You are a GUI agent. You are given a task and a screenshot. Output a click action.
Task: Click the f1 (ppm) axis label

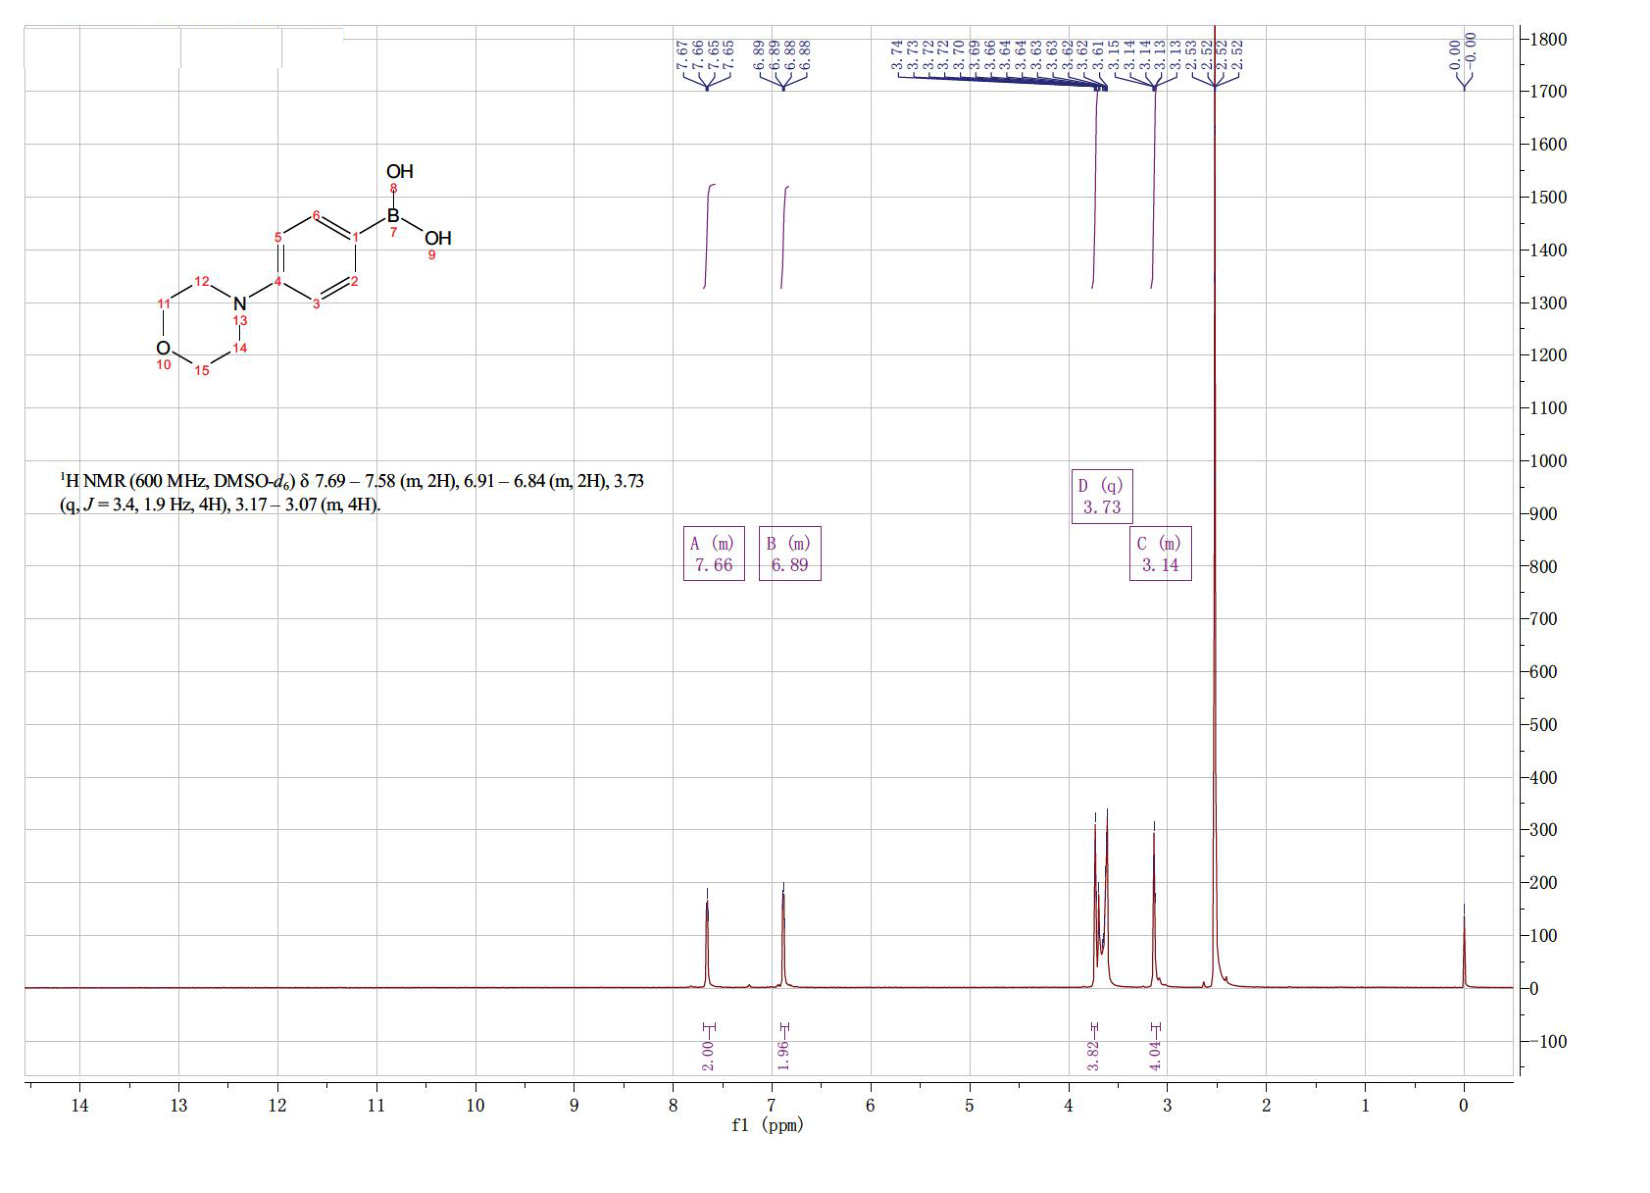768,1125
